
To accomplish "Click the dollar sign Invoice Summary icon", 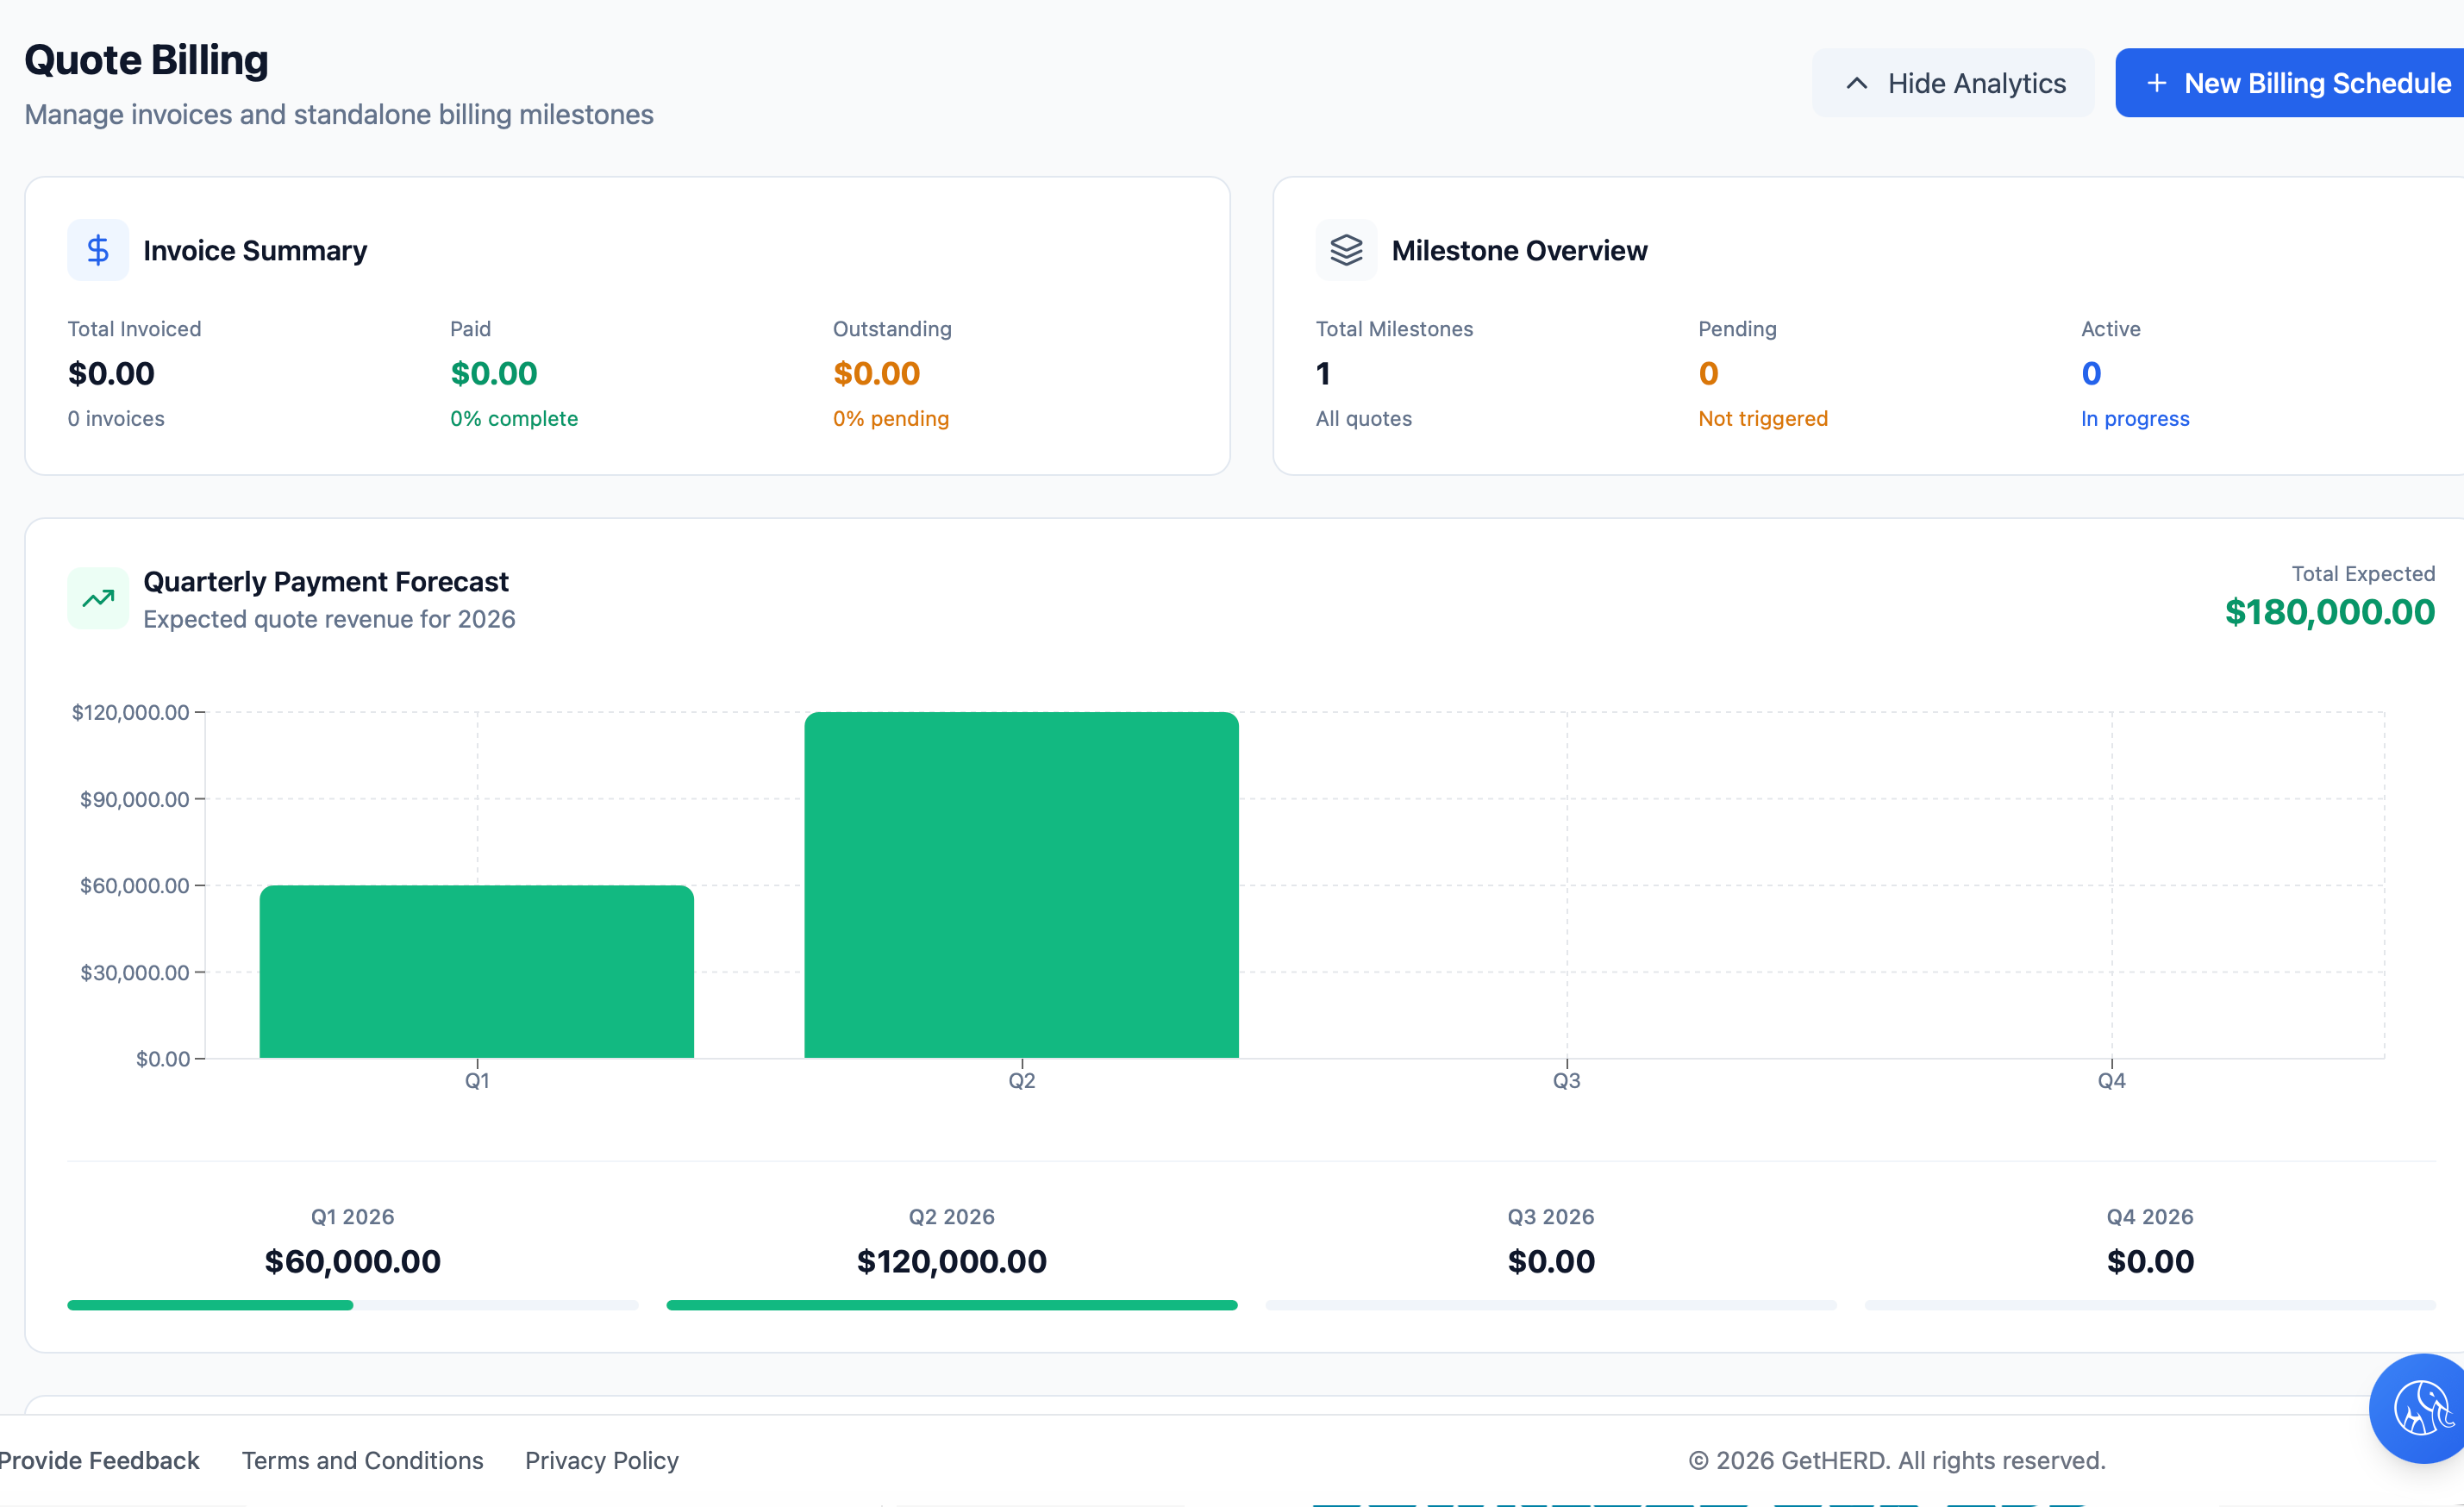I will click(97, 250).
